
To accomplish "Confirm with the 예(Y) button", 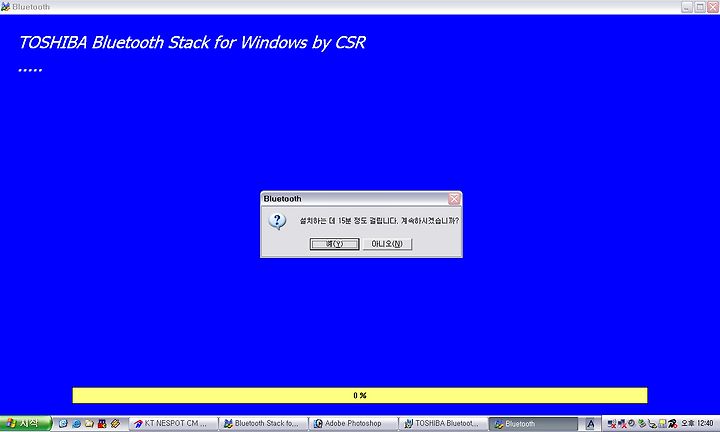I will tap(334, 244).
